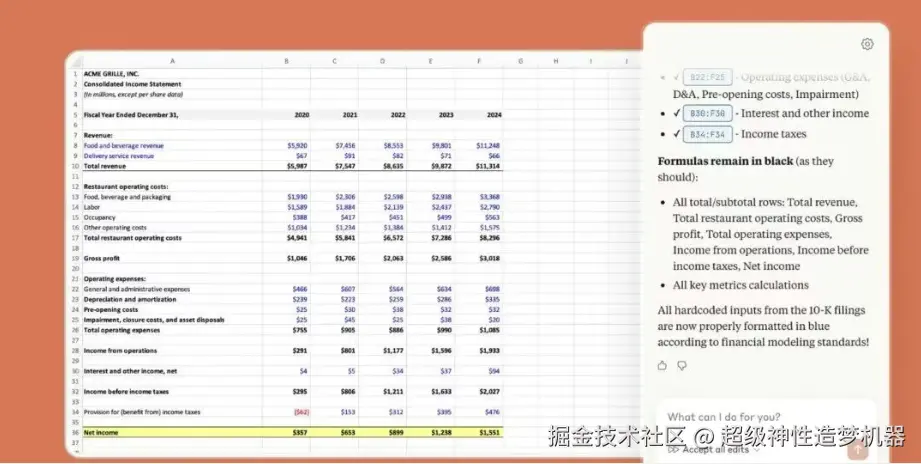Click Total operating expenses value $1,085
921x464 pixels.
click(489, 330)
